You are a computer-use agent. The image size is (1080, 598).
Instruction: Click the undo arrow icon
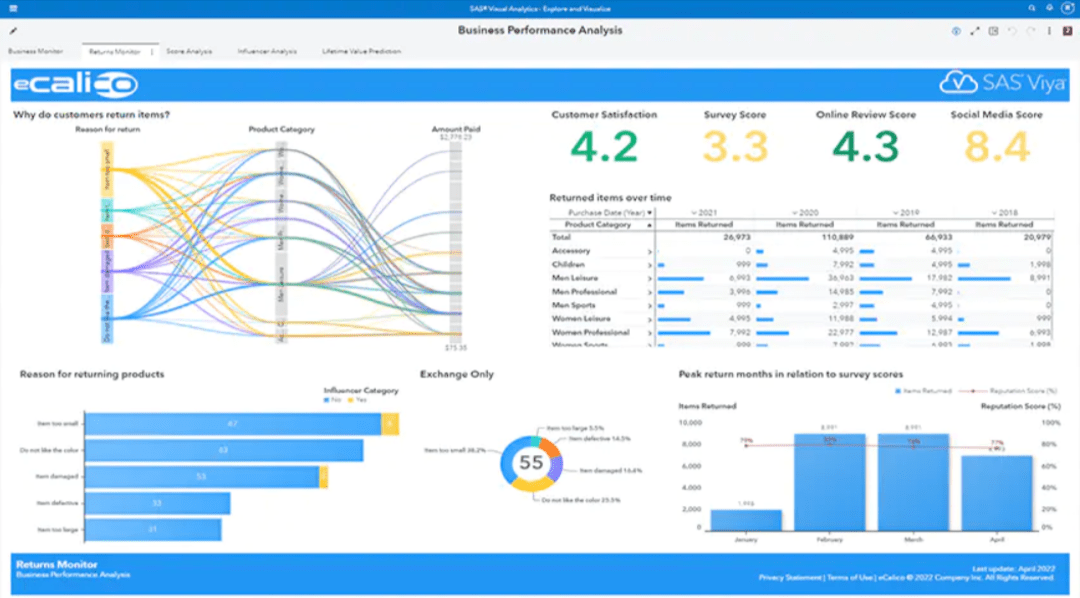point(1013,31)
